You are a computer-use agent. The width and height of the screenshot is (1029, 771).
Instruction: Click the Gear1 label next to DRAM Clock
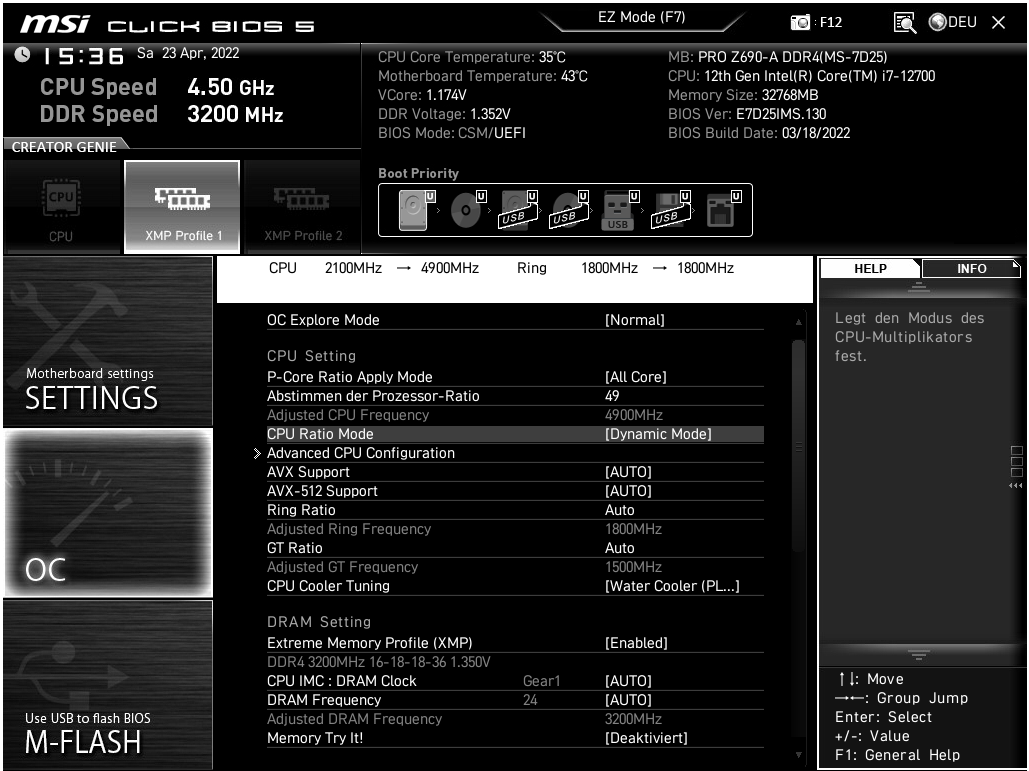(x=541, y=682)
